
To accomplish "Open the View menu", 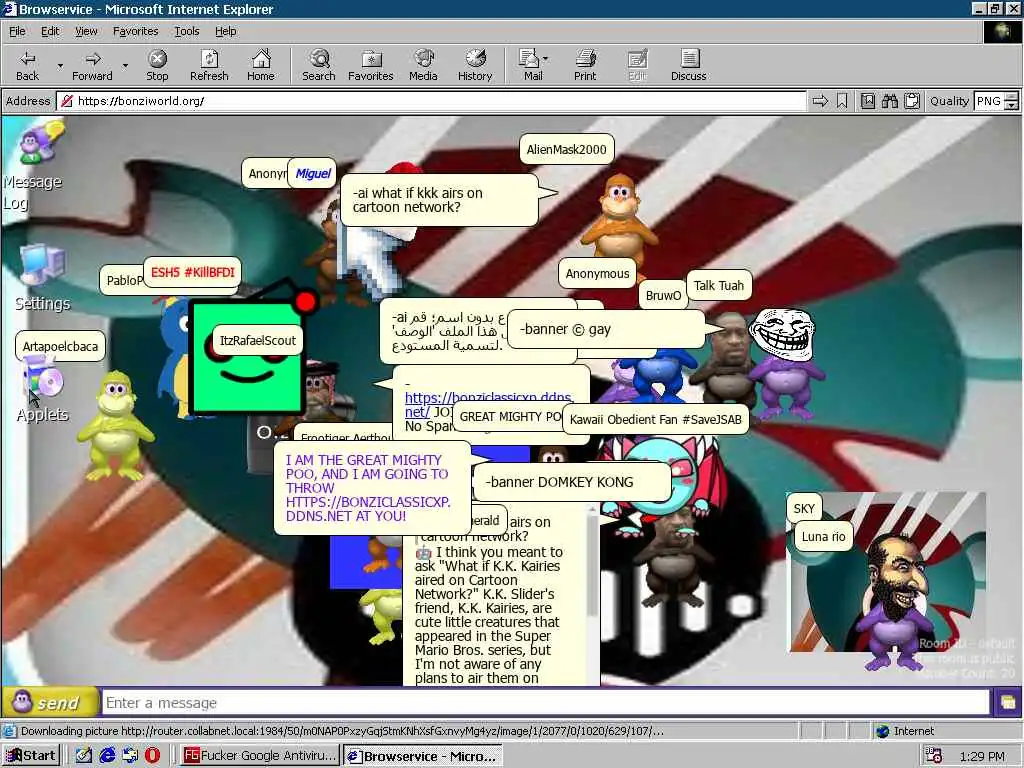I will pyautogui.click(x=86, y=31).
